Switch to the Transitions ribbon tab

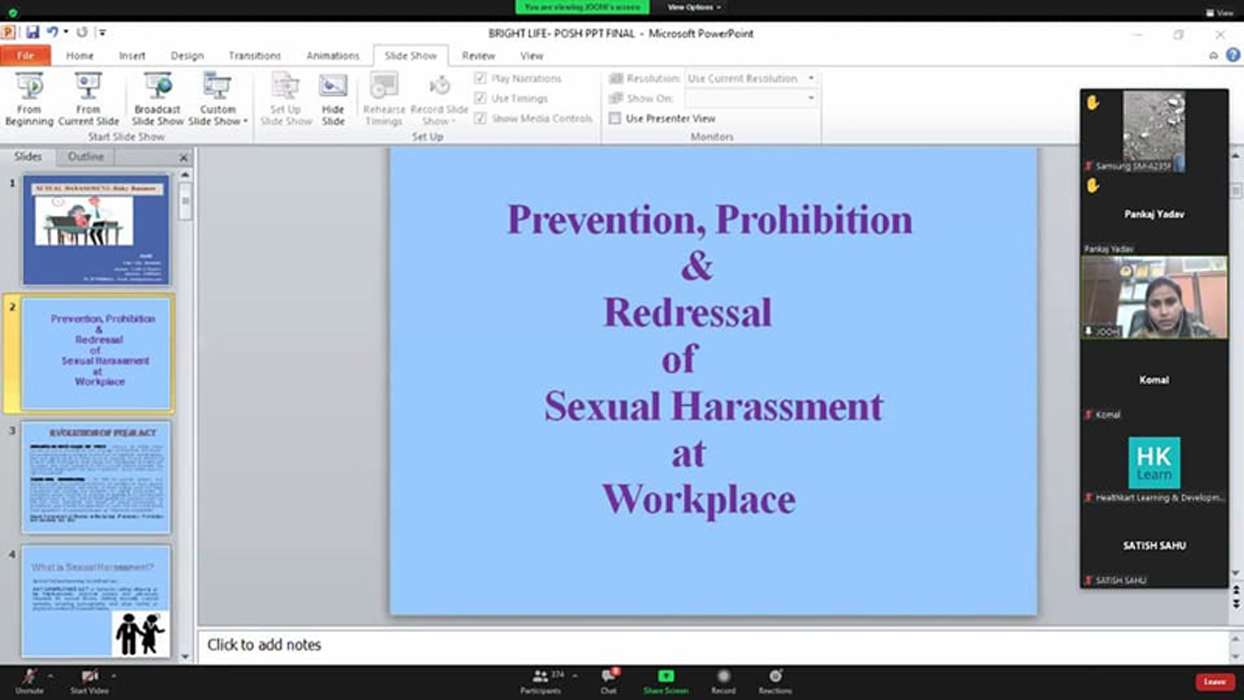[x=254, y=56]
